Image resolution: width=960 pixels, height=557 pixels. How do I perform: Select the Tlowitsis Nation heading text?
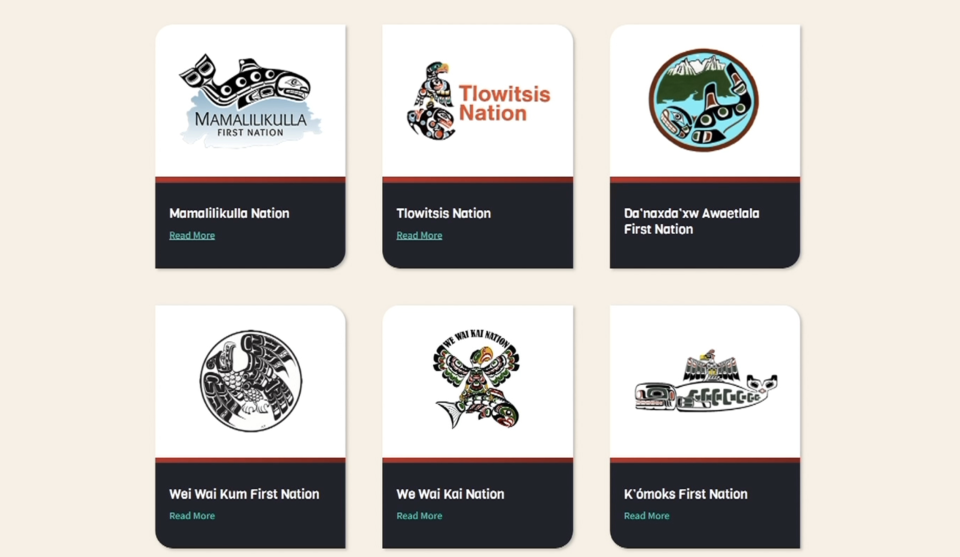coord(443,213)
